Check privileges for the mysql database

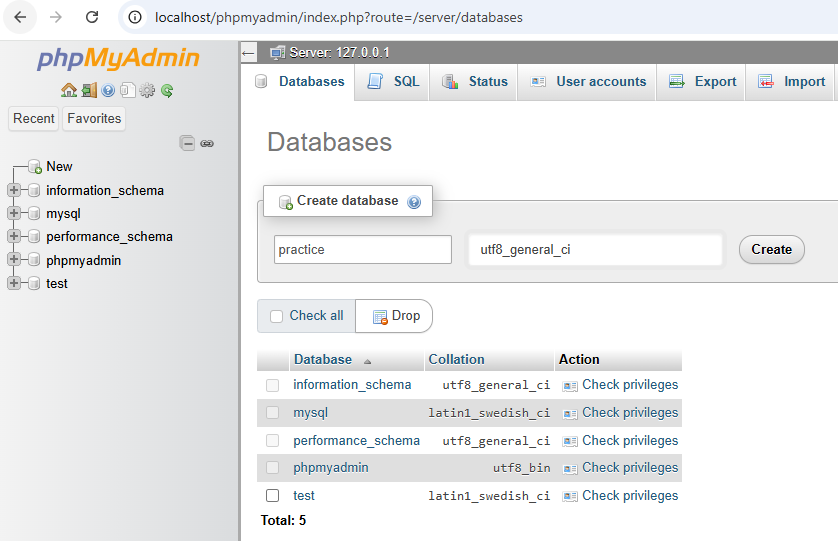(630, 413)
